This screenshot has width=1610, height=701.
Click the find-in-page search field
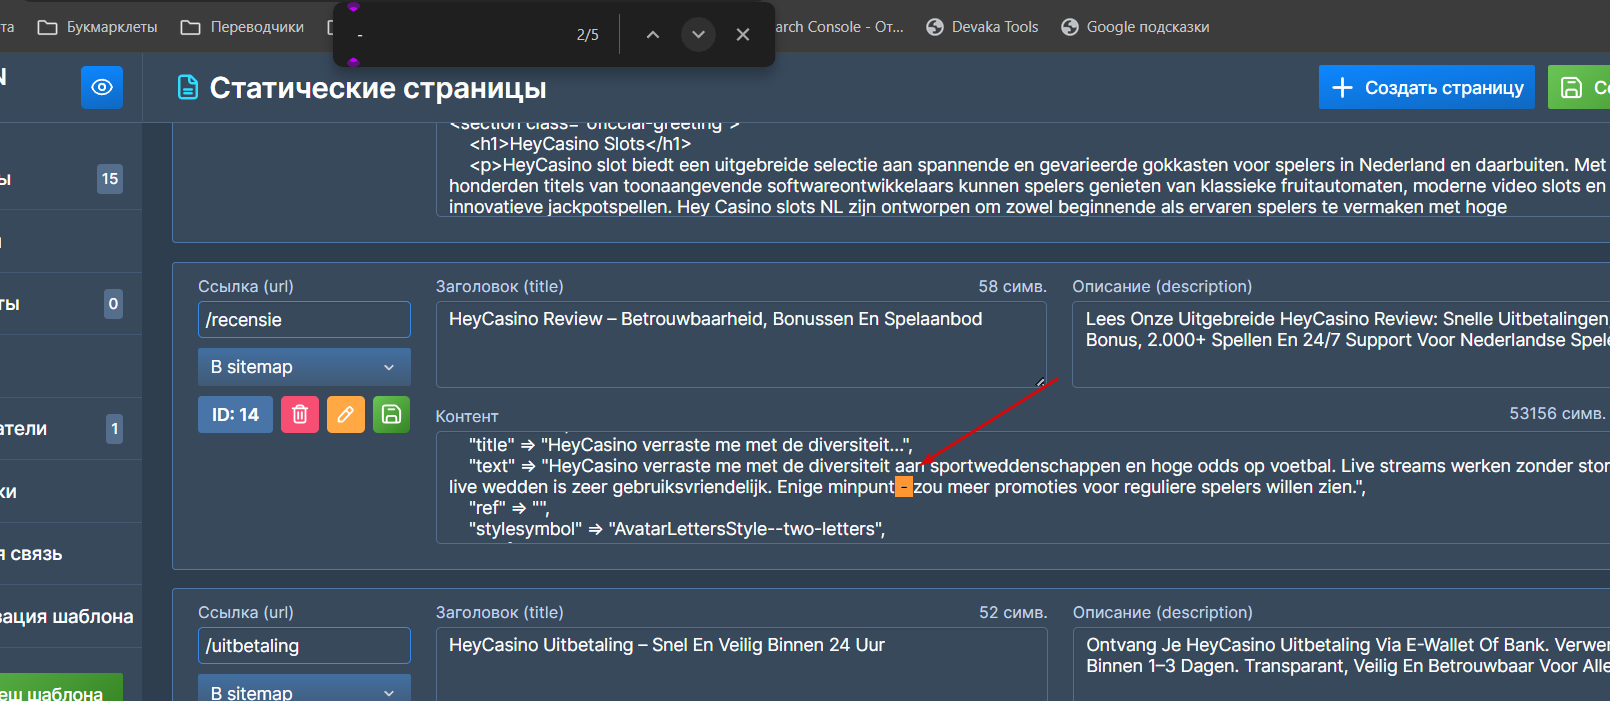pyautogui.click(x=455, y=34)
